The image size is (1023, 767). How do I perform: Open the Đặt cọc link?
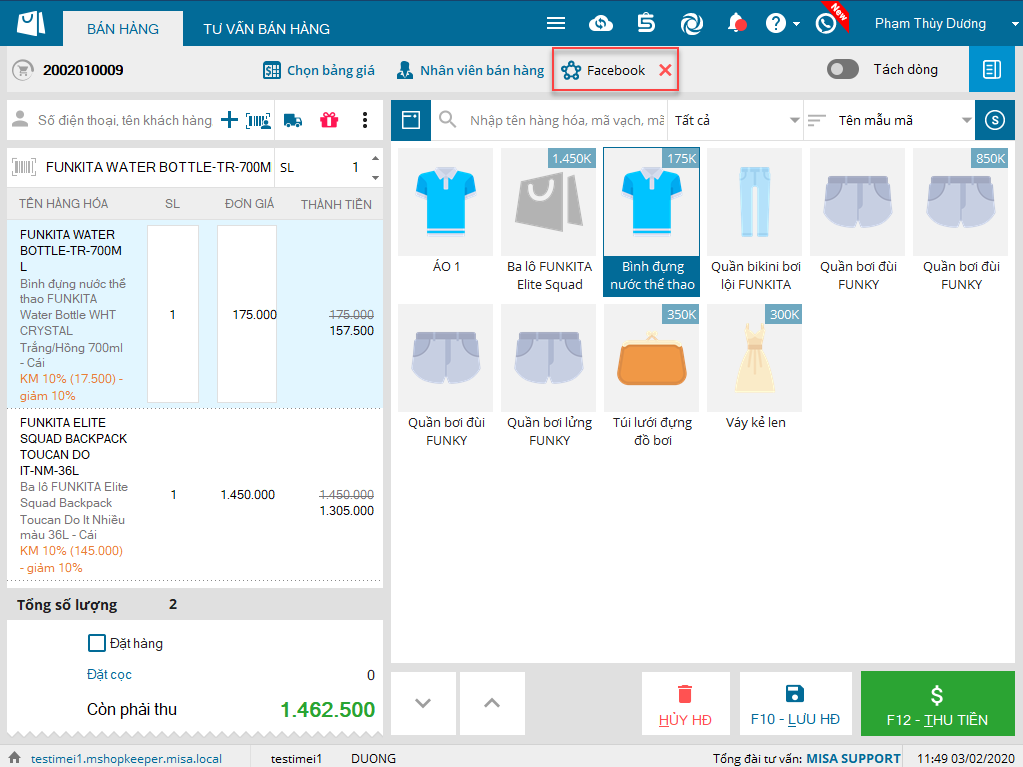point(110,674)
